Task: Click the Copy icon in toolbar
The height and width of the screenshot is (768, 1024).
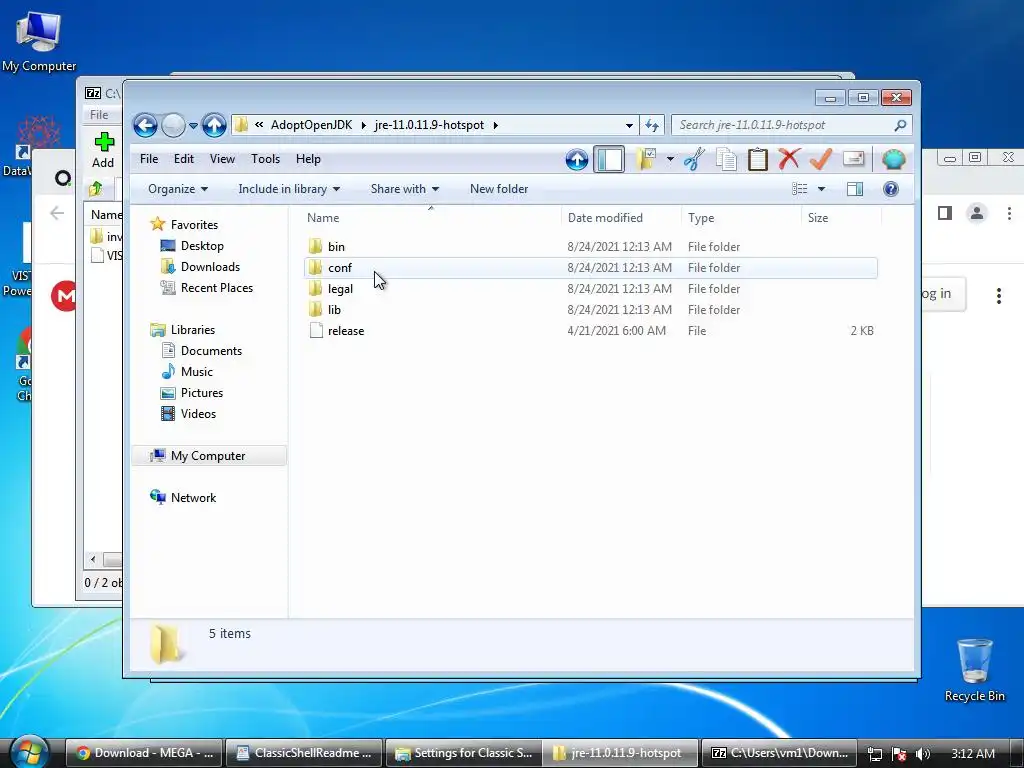Action: pos(726,159)
